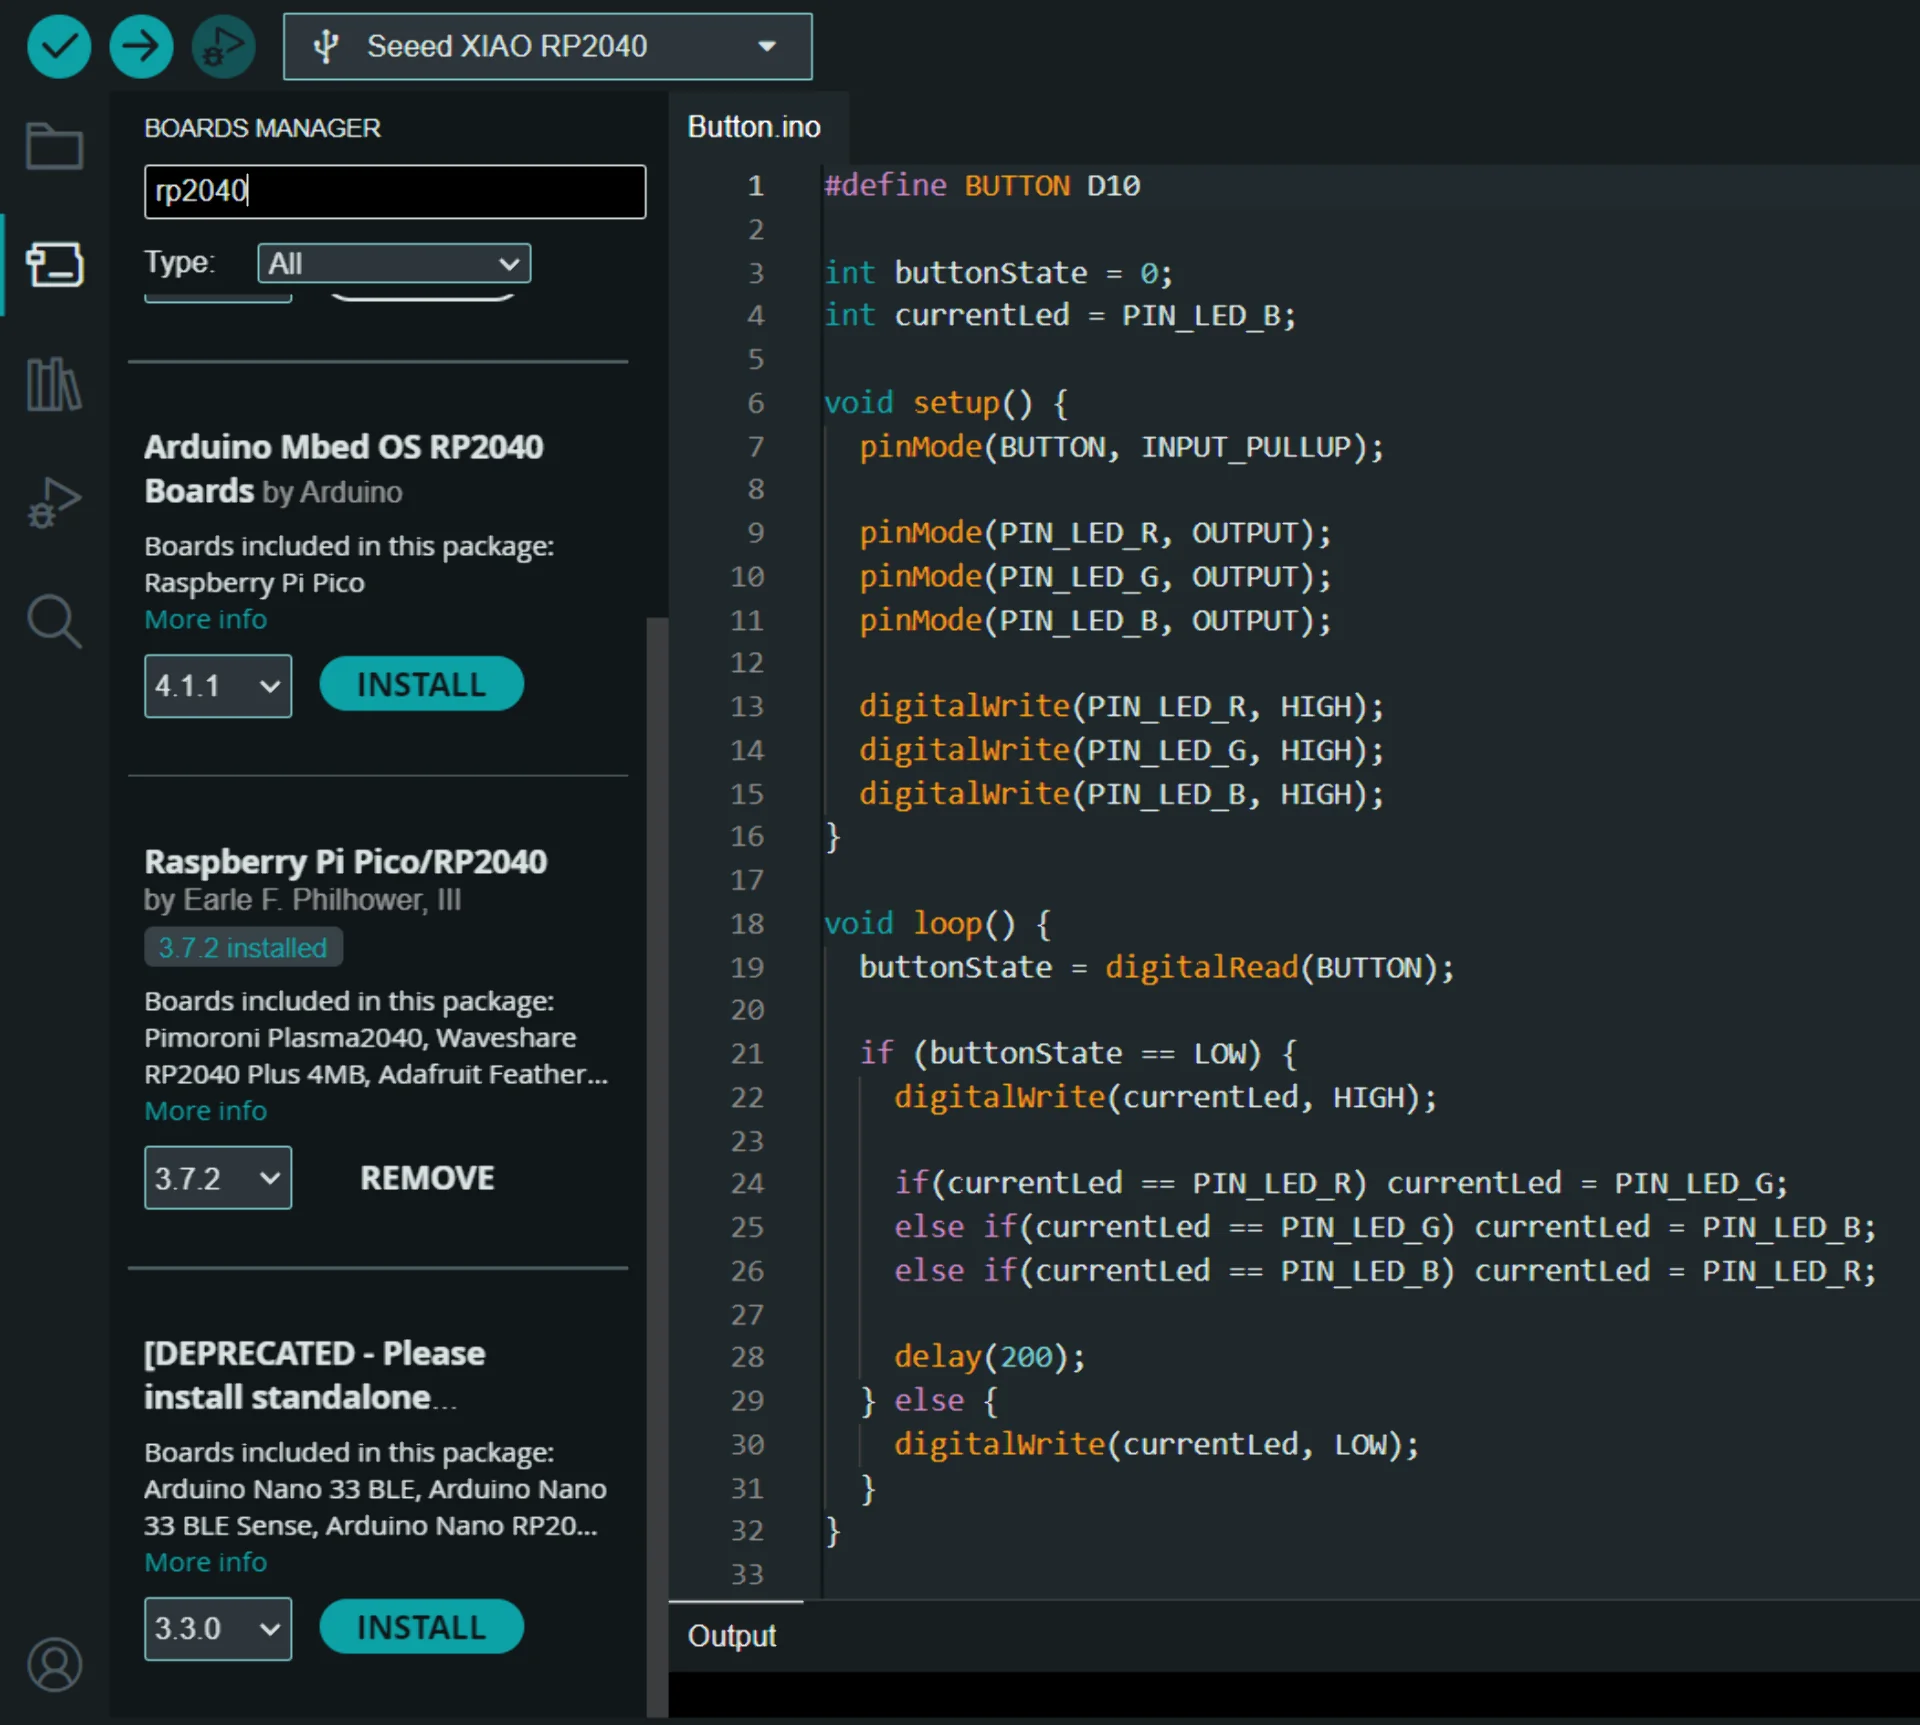1920x1725 pixels.
Task: Click the rp2040 boards search field
Action: 394,191
